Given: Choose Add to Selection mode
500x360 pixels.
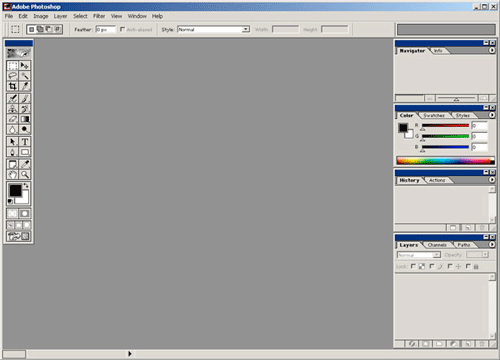Looking at the screenshot, I should click(x=40, y=29).
